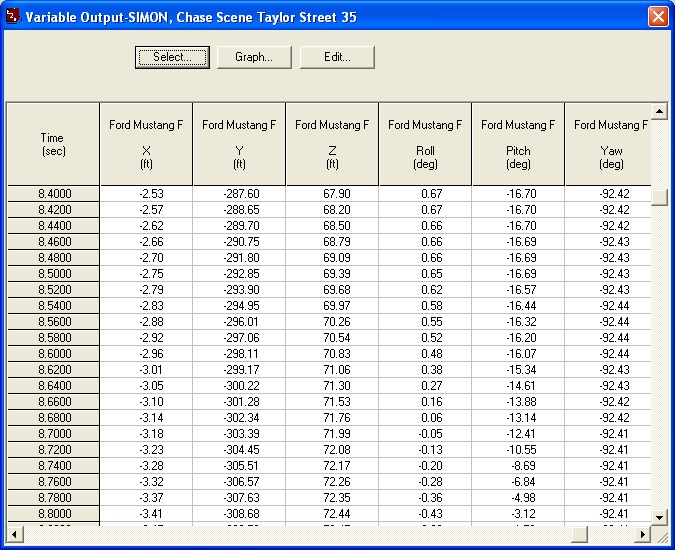
Task: Click the Ford Mustang Y (ft) column header
Action: point(239,144)
